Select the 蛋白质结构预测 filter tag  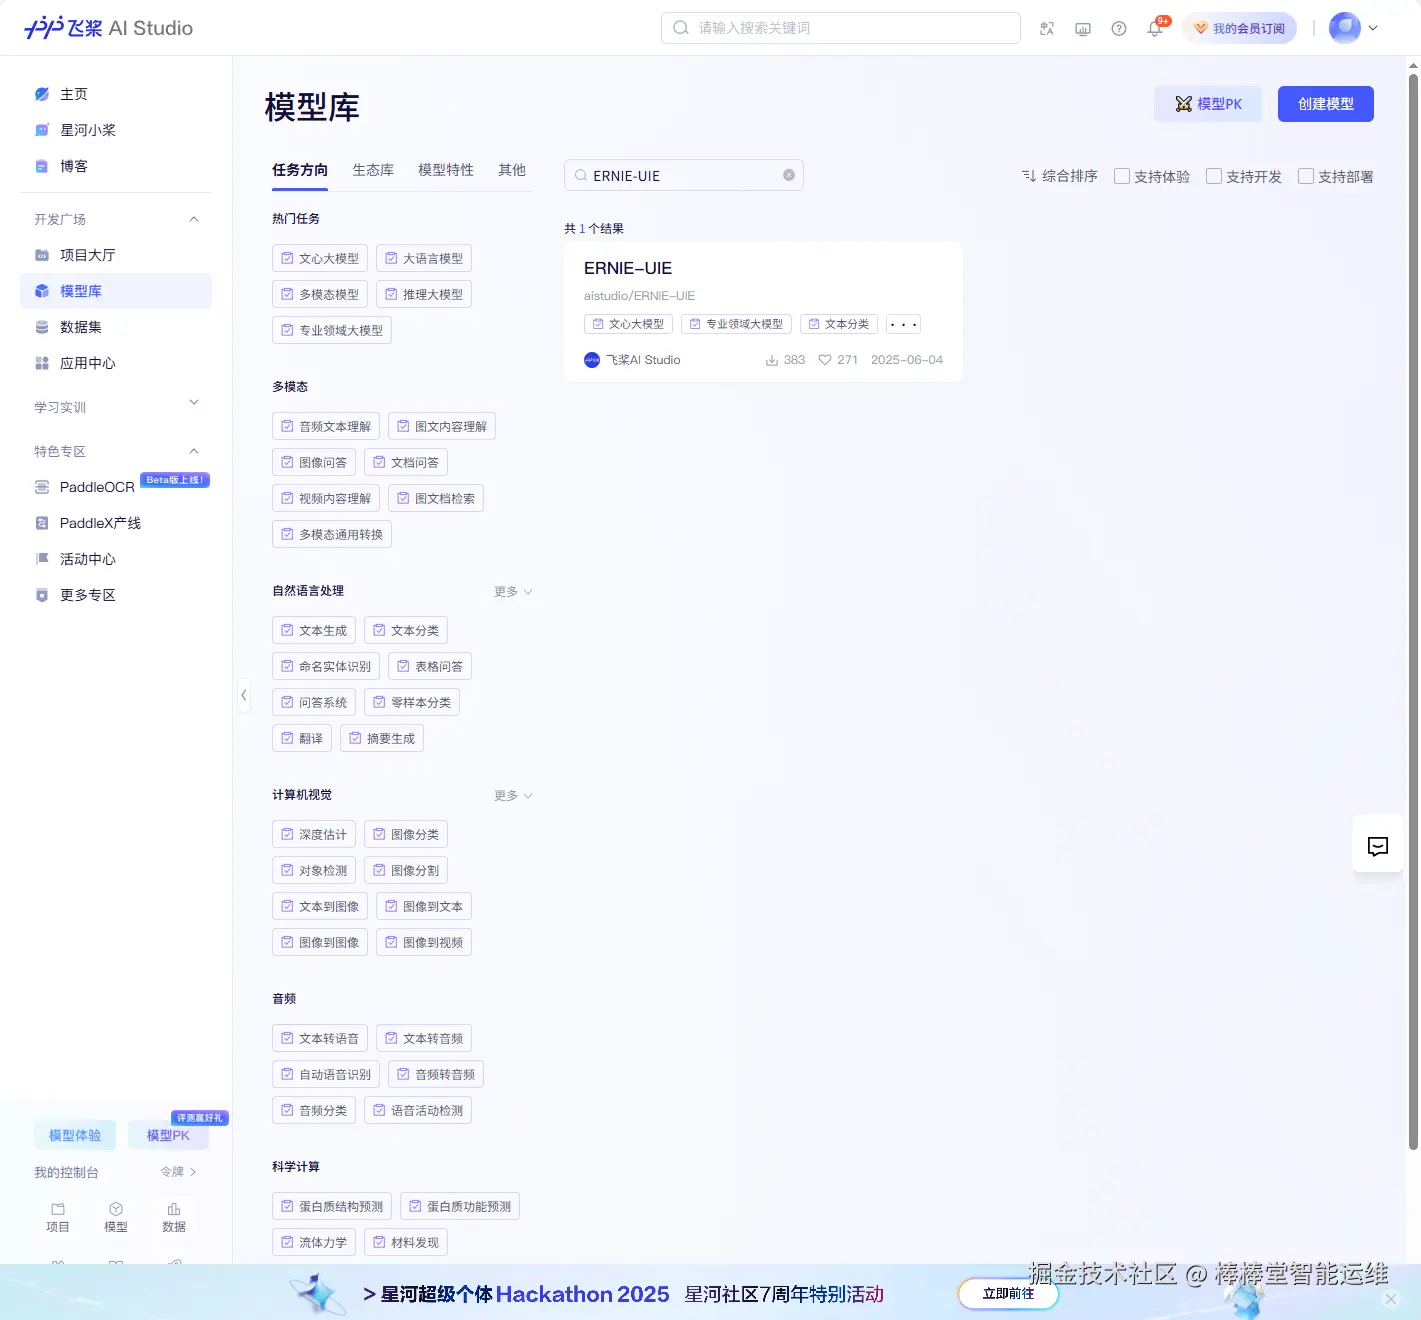coord(332,1206)
